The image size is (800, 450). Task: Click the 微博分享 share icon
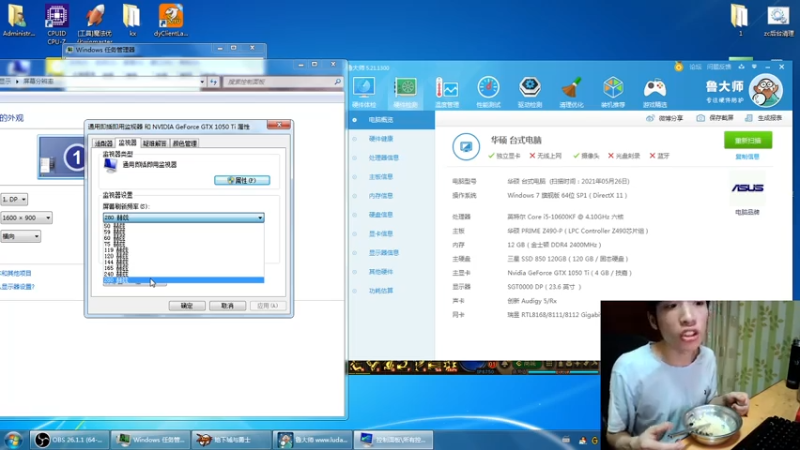(650, 118)
